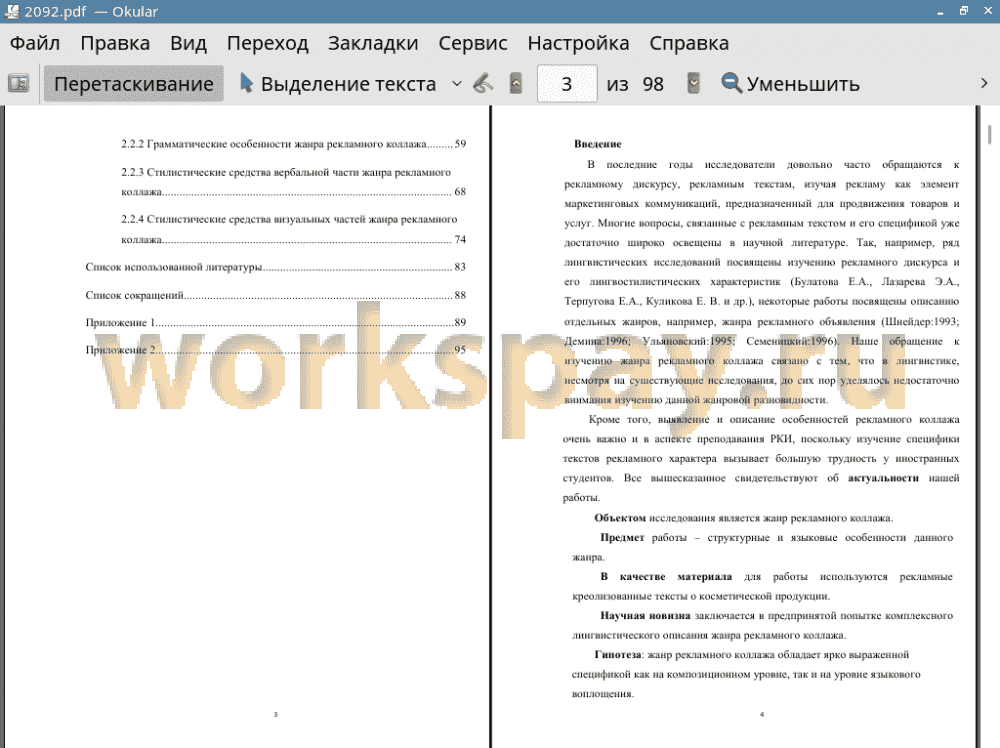Click the Okular app icon in titlebar
The height and width of the screenshot is (748, 1000).
11,11
